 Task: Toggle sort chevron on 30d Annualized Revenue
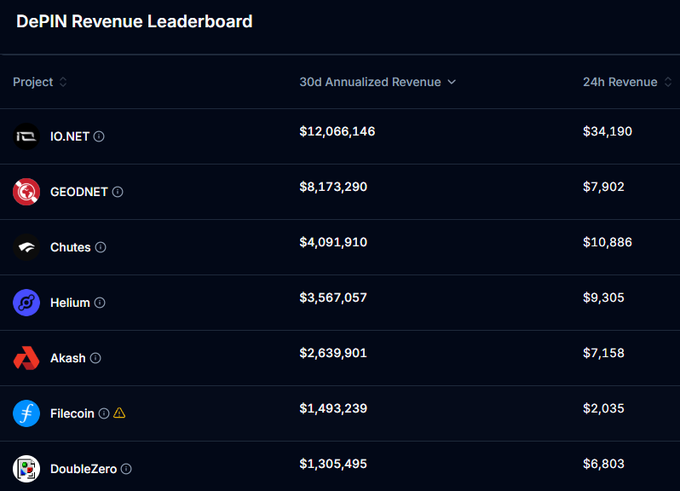[x=452, y=82]
